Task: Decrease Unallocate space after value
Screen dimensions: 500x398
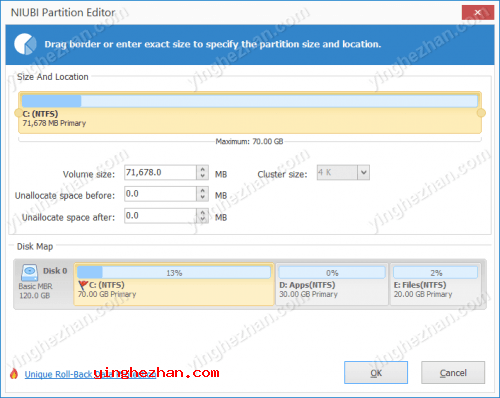Action: click(202, 219)
